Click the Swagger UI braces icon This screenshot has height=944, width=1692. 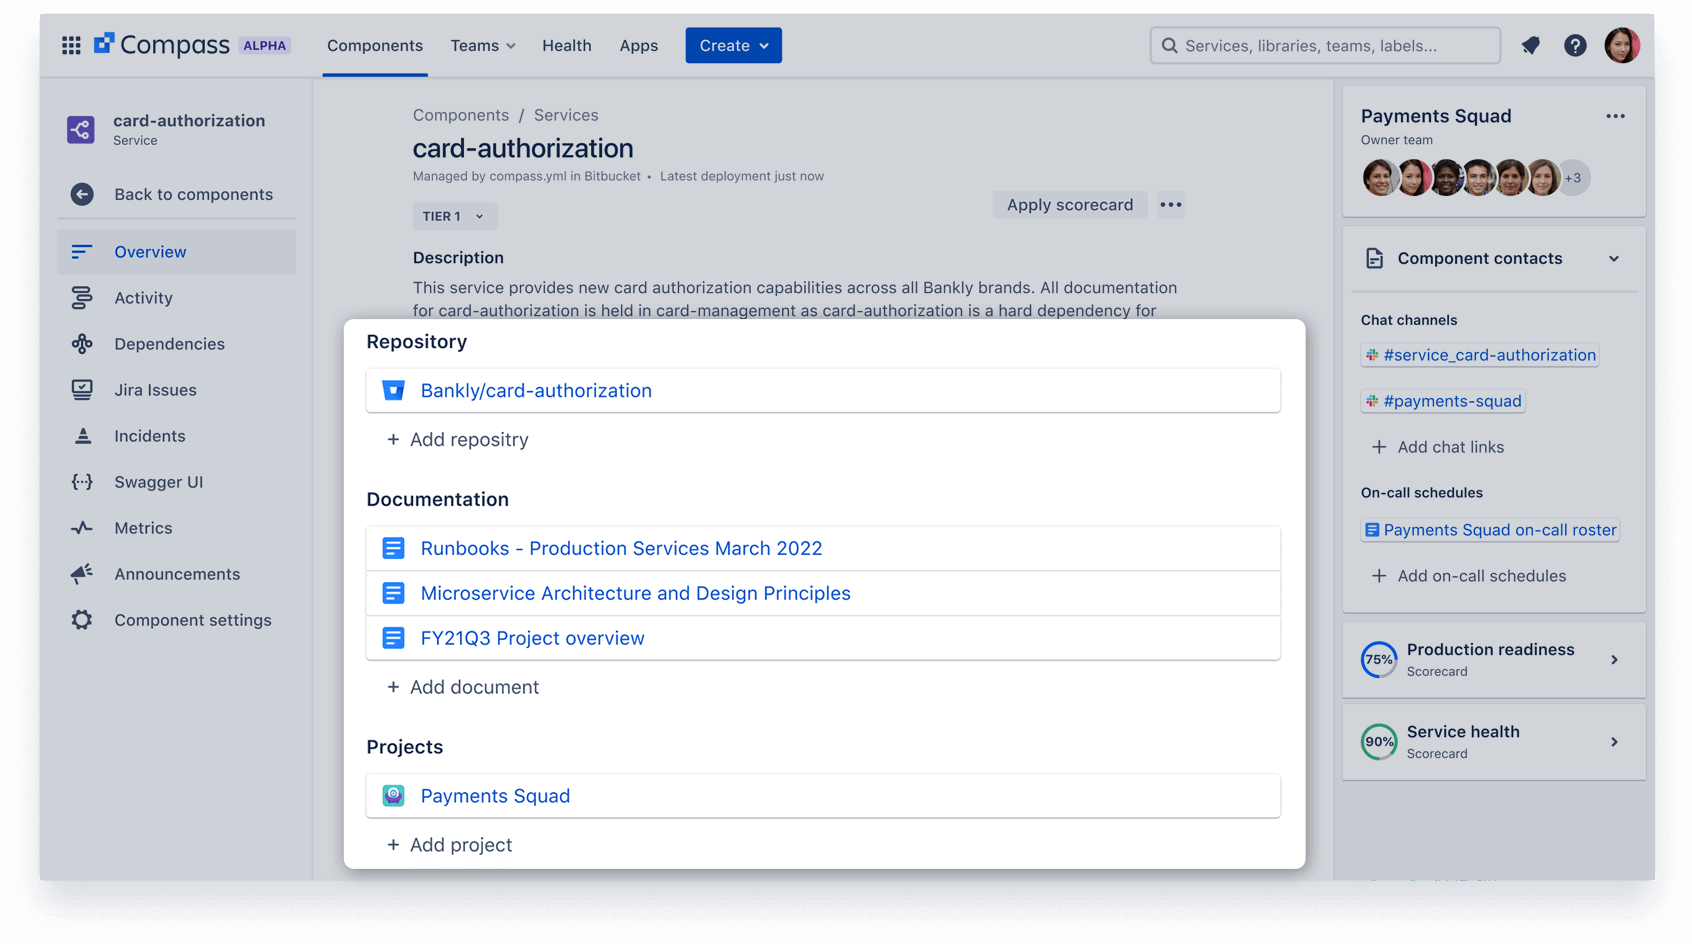(82, 482)
